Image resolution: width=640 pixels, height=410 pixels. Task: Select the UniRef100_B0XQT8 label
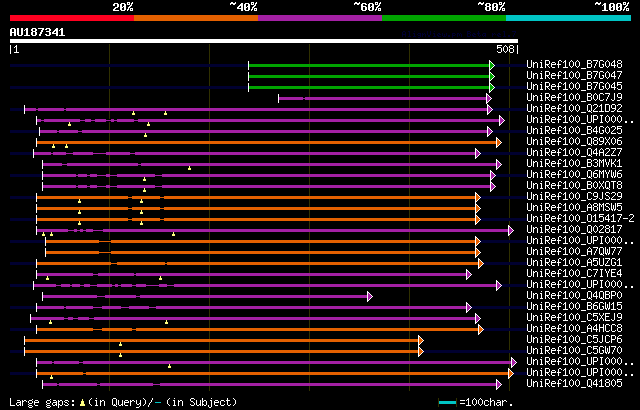pos(574,186)
